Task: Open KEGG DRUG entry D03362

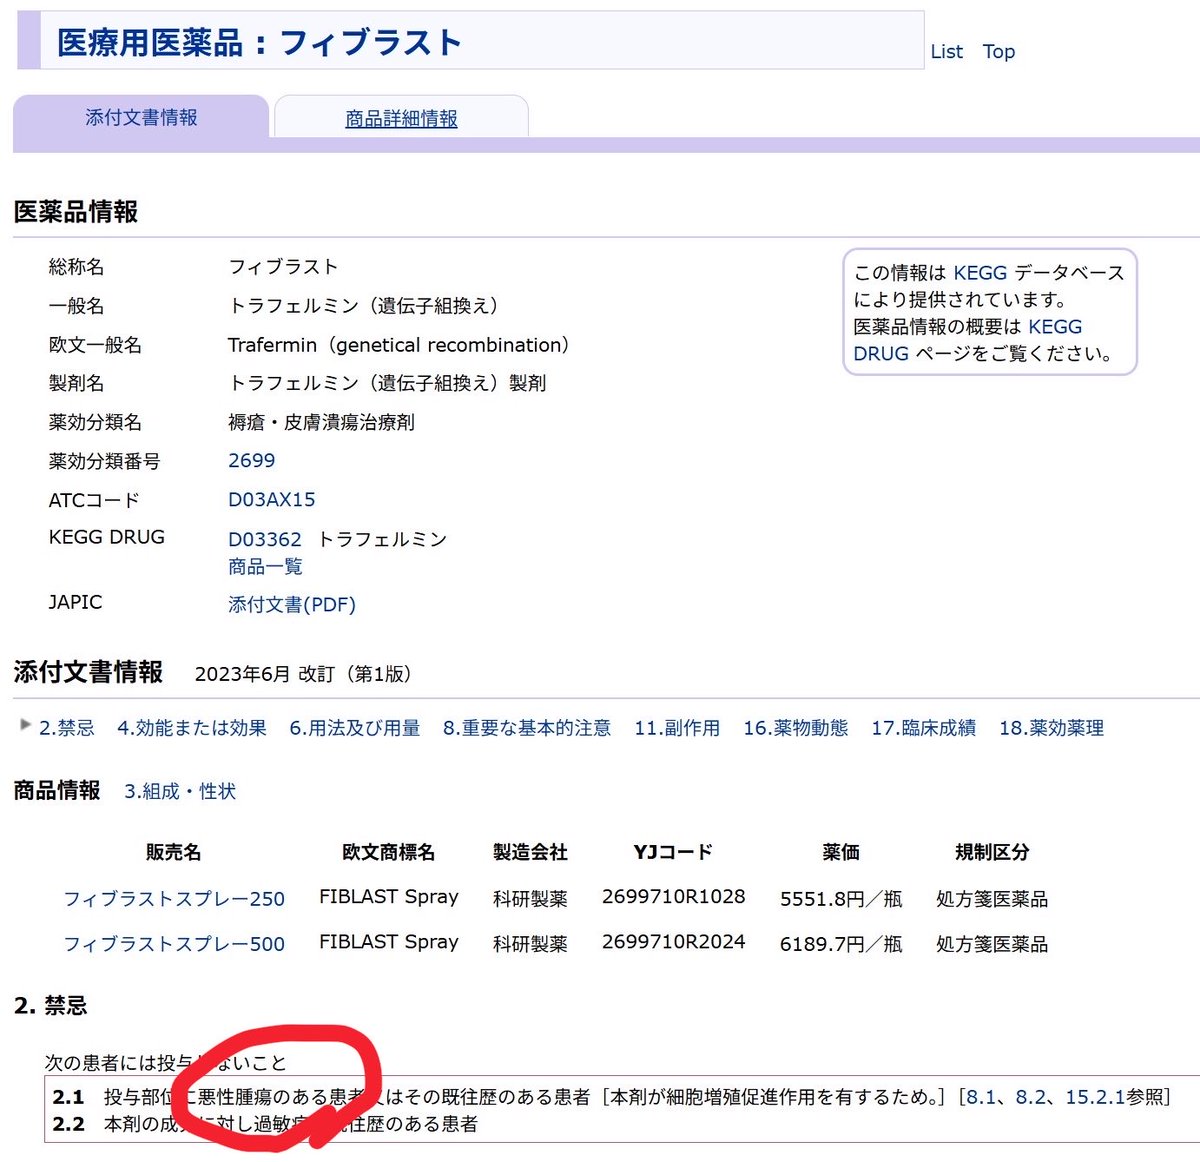Action: click(264, 539)
